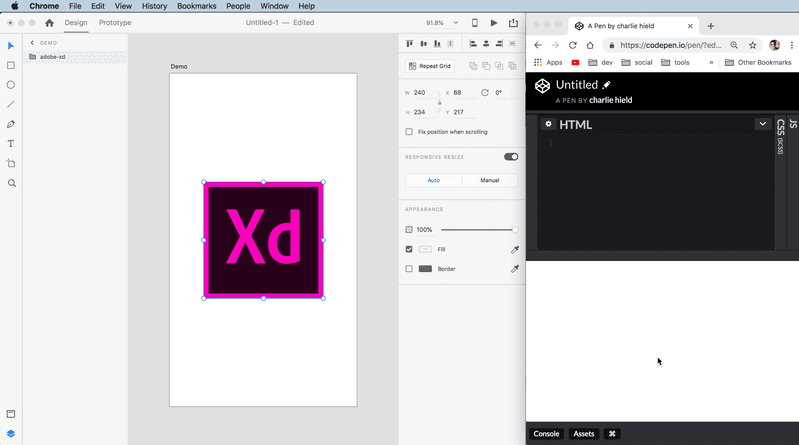The height and width of the screenshot is (445, 799).
Task: Open the Bookmarks menu
Action: 196,6
